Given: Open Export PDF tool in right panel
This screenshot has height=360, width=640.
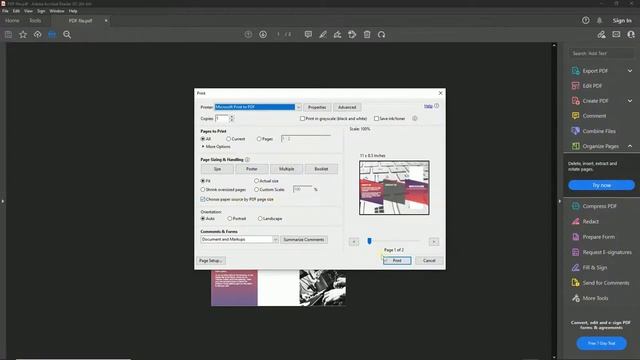Looking at the screenshot, I should [595, 71].
